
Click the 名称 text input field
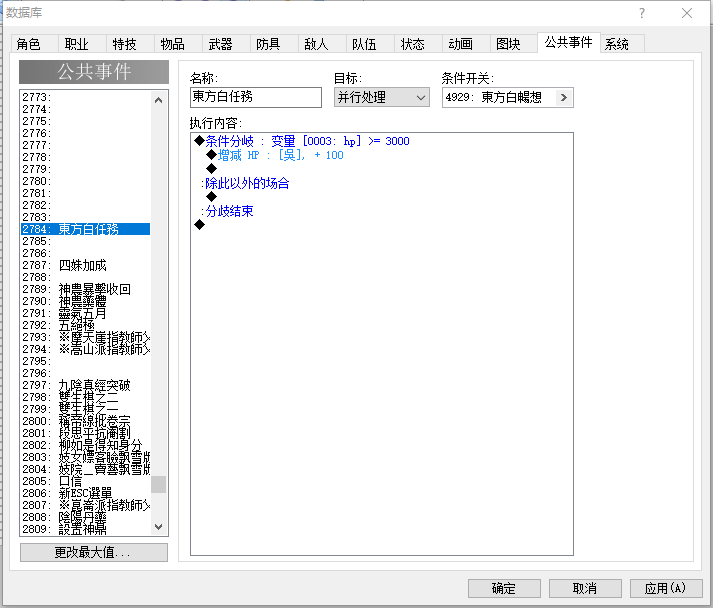[x=256, y=97]
